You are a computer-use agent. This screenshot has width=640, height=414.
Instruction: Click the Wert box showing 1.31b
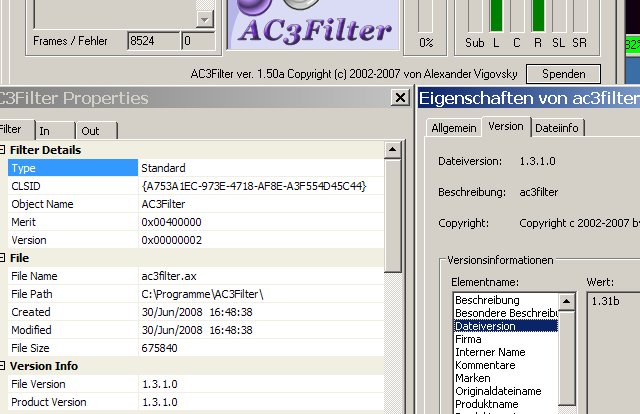tap(613, 353)
